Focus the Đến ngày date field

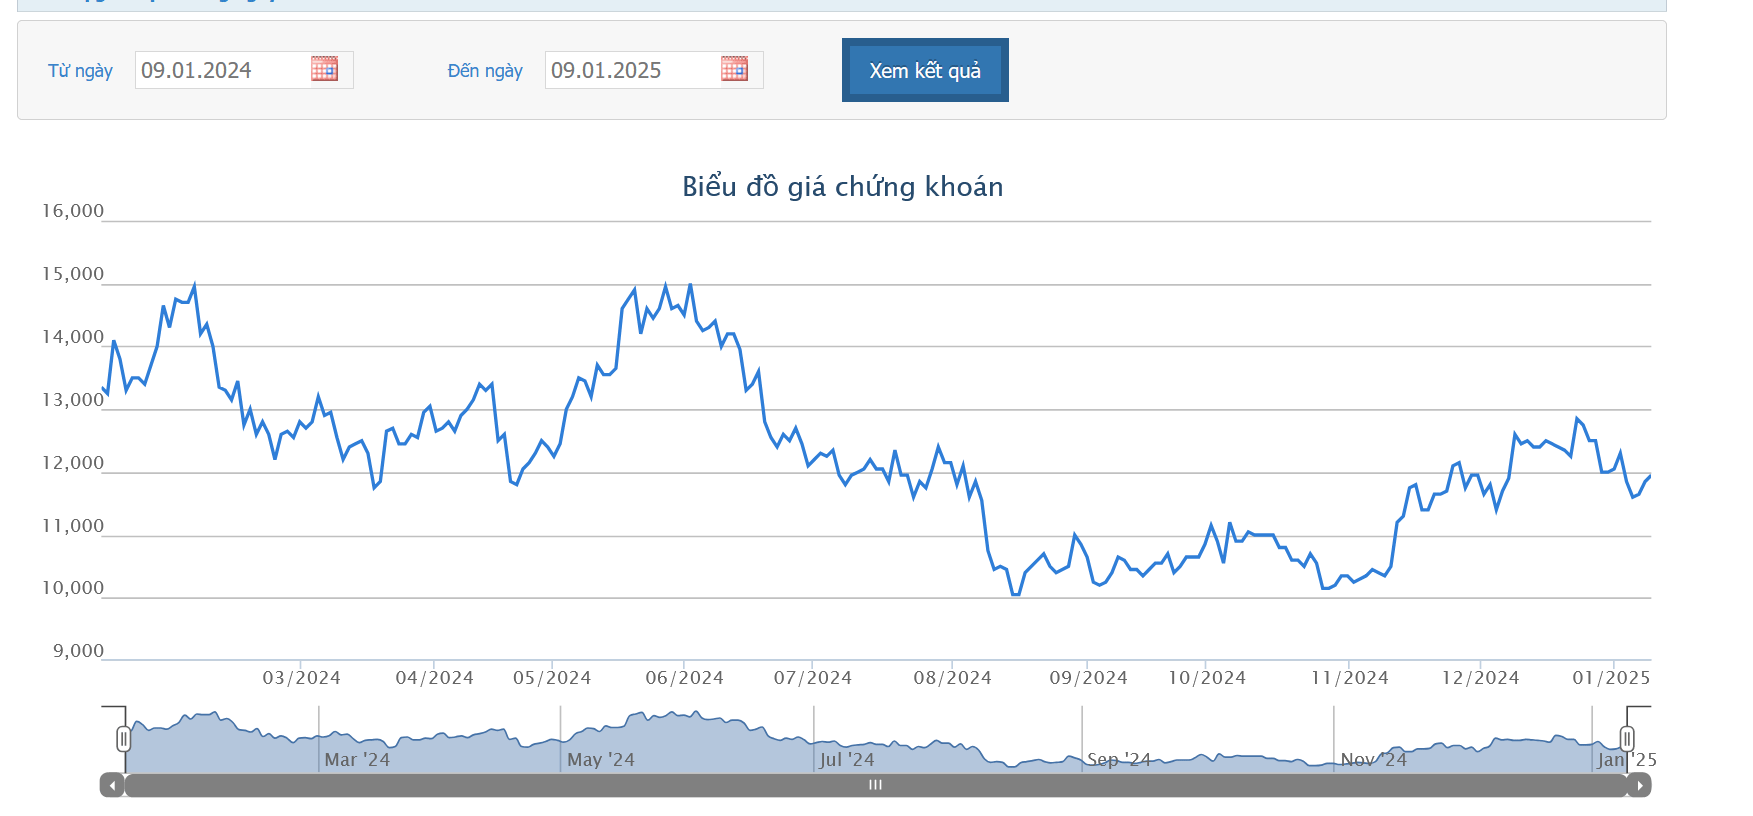click(x=632, y=70)
